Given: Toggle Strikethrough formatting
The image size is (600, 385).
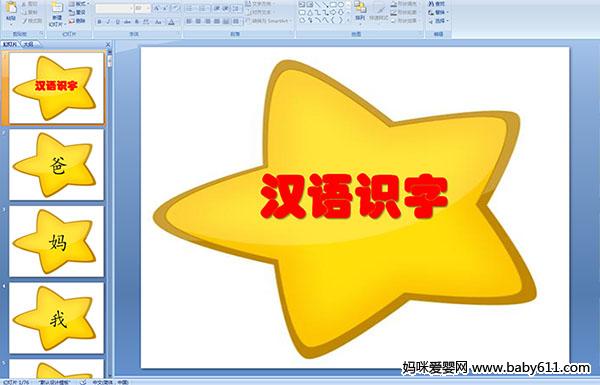Looking at the screenshot, I should (127, 22).
